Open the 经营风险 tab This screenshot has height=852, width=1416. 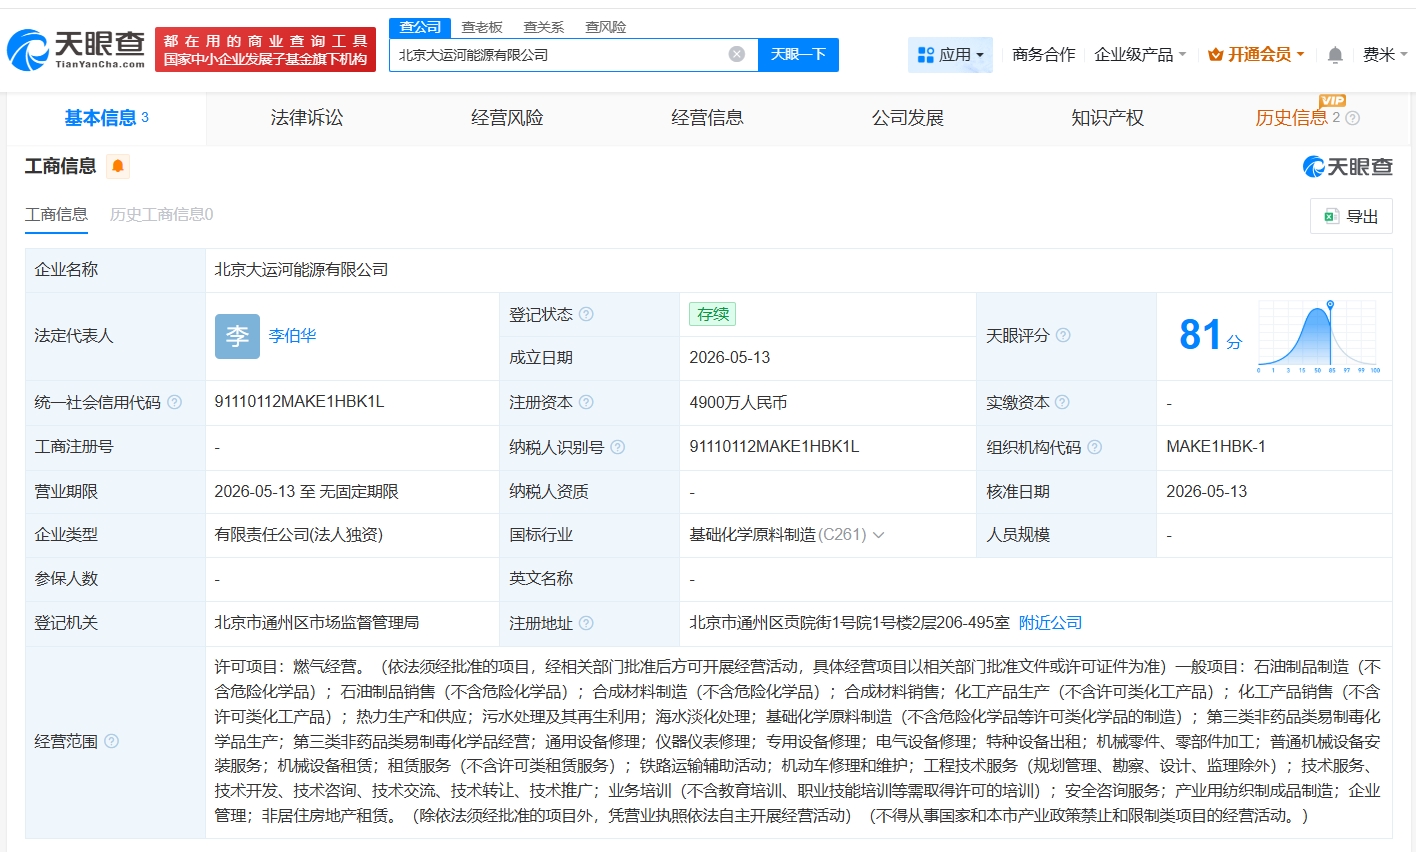[x=507, y=118]
